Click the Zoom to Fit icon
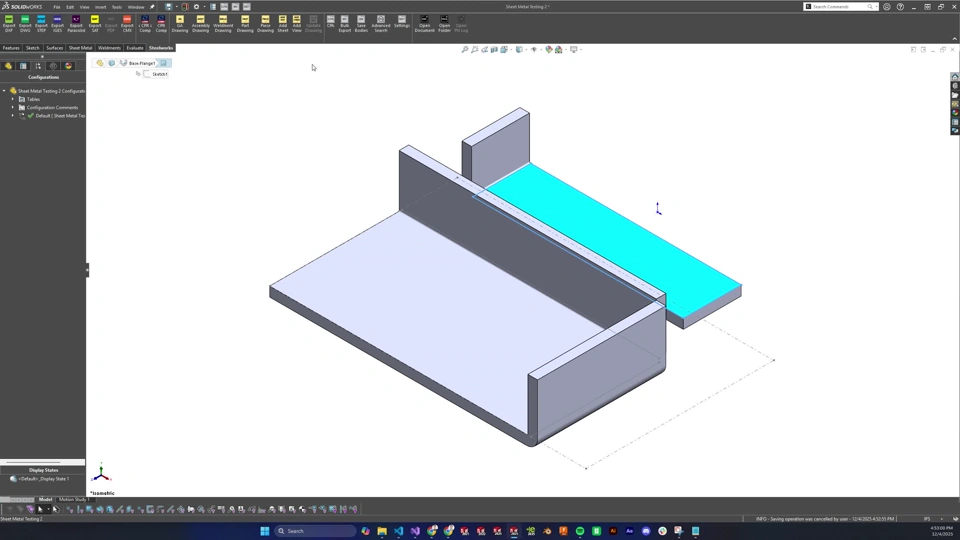The height and width of the screenshot is (540, 960). coord(465,50)
